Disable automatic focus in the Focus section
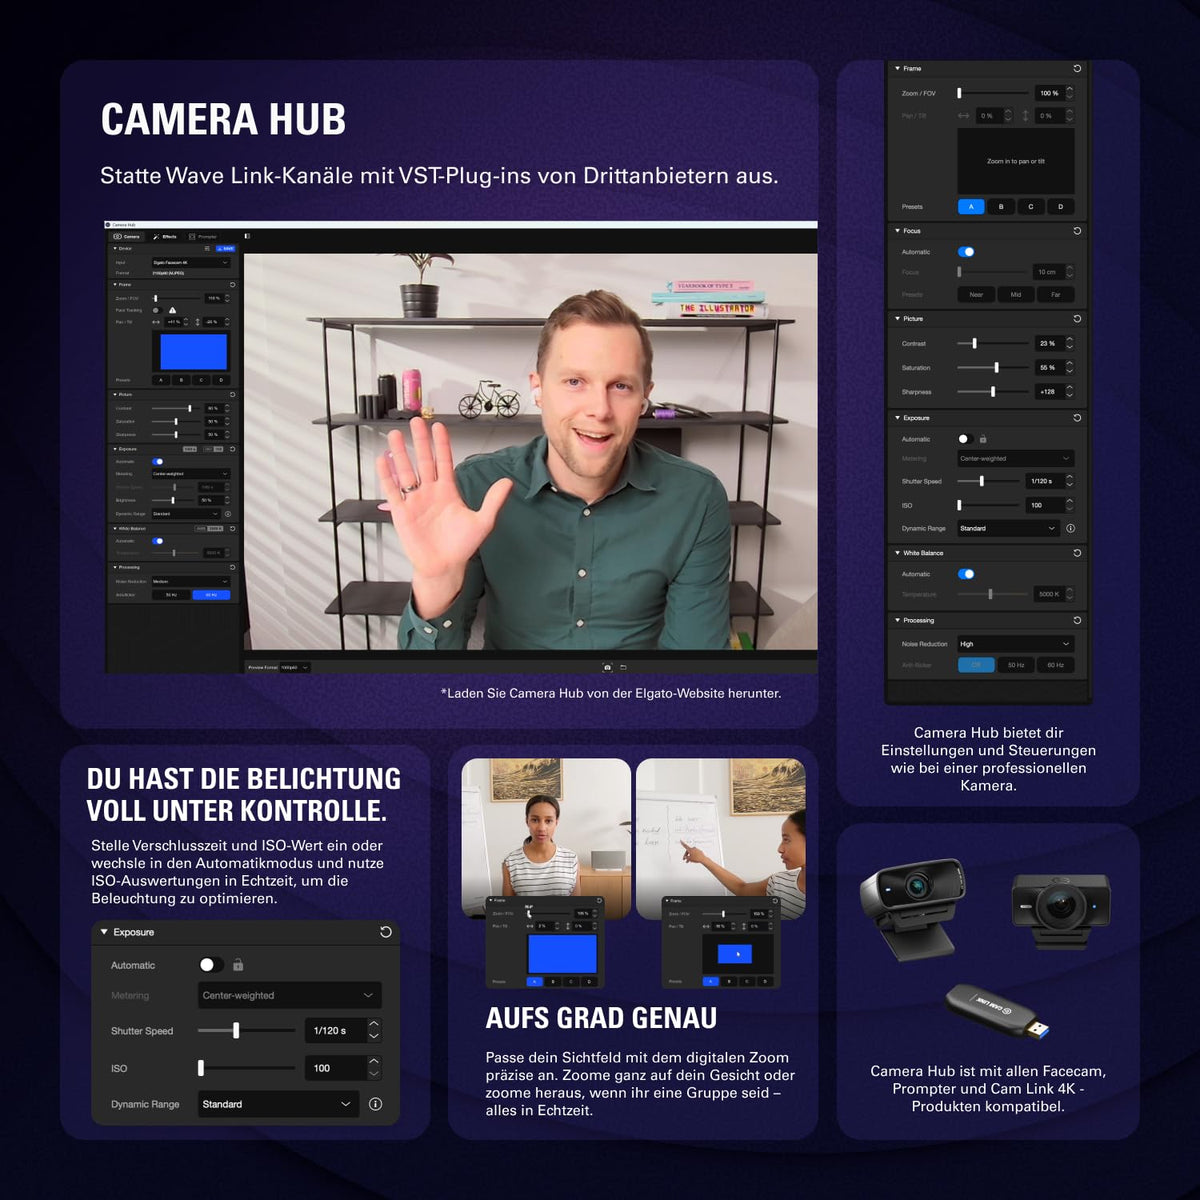Viewport: 1200px width, 1200px height. [966, 252]
